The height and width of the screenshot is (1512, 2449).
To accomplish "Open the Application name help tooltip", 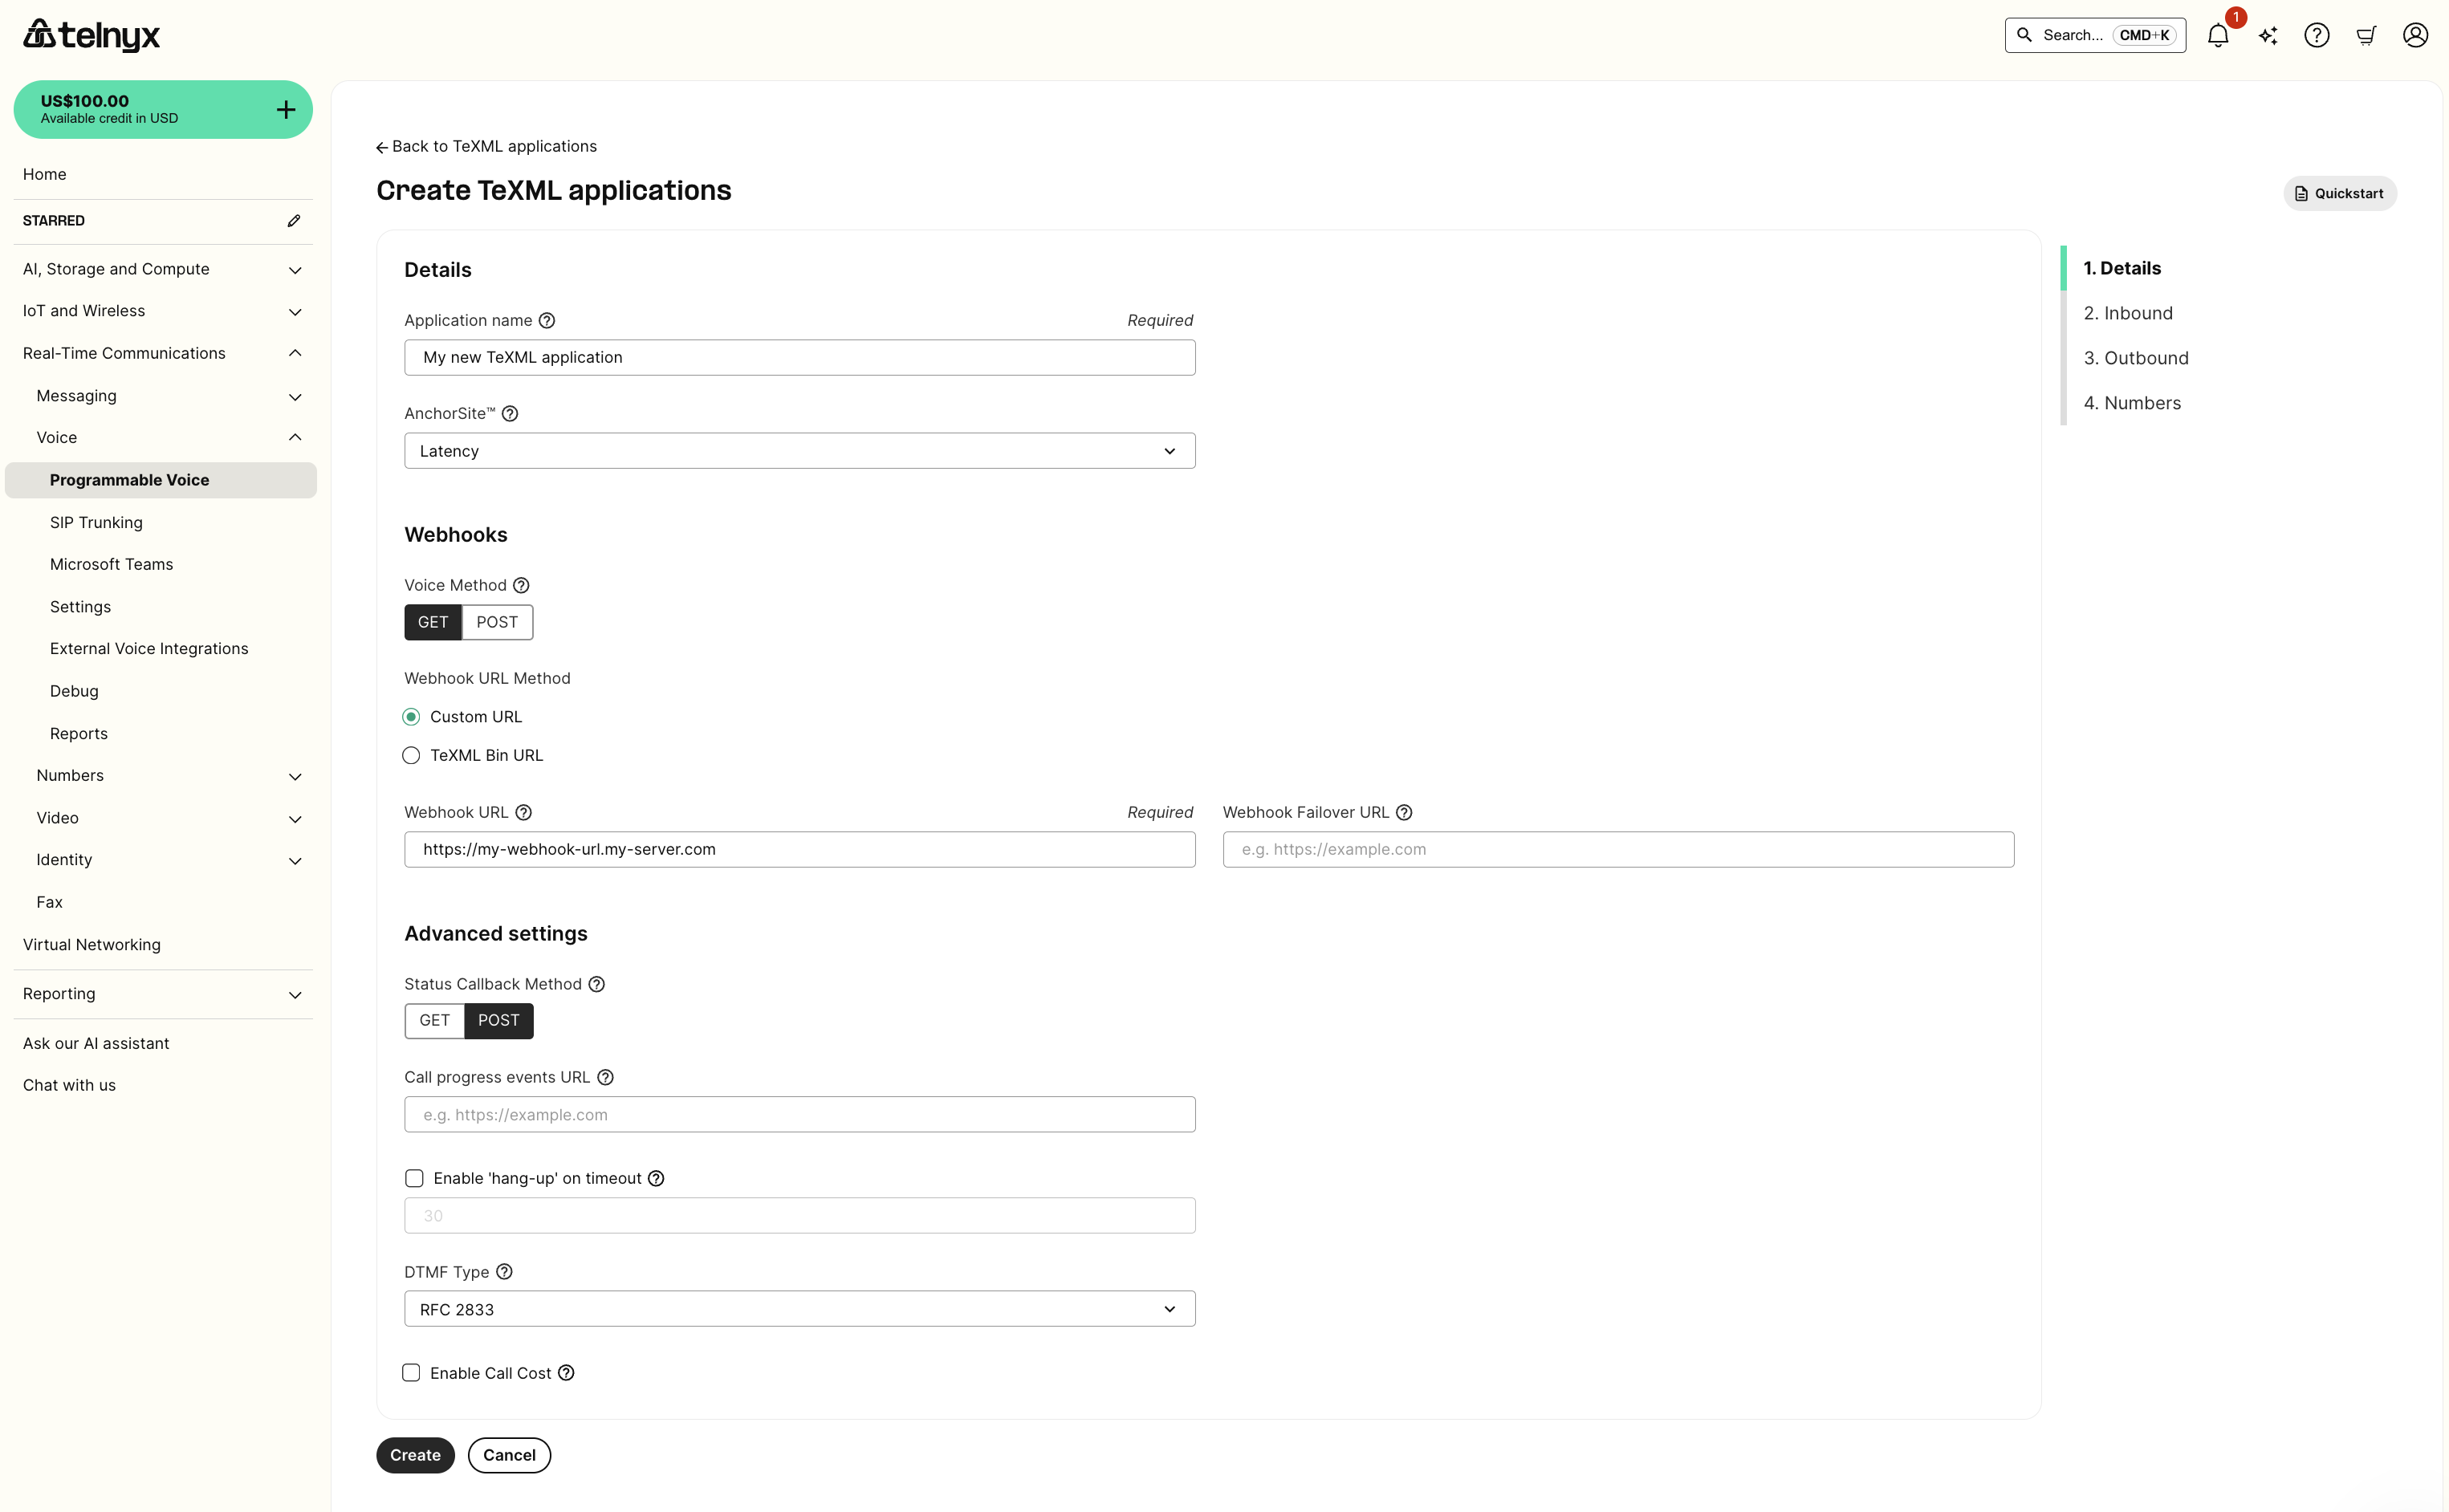I will point(547,320).
